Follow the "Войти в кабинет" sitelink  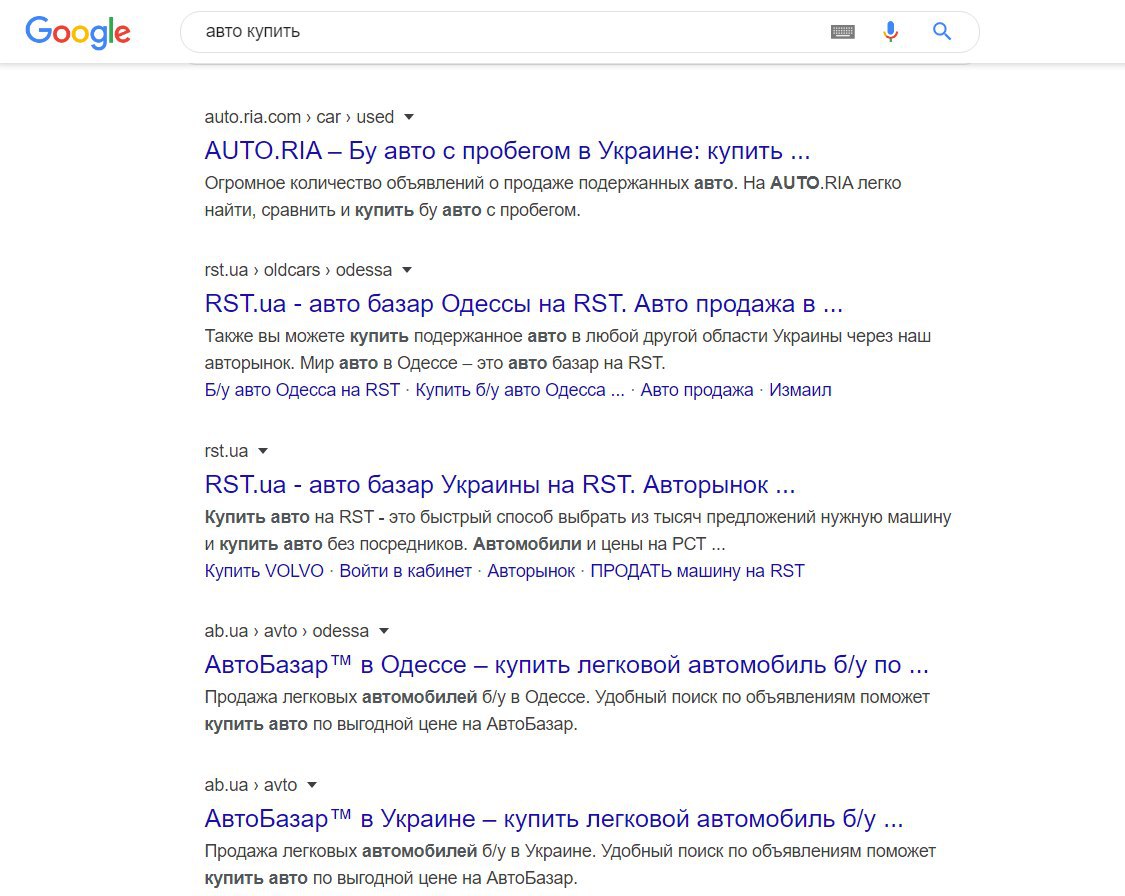[405, 571]
